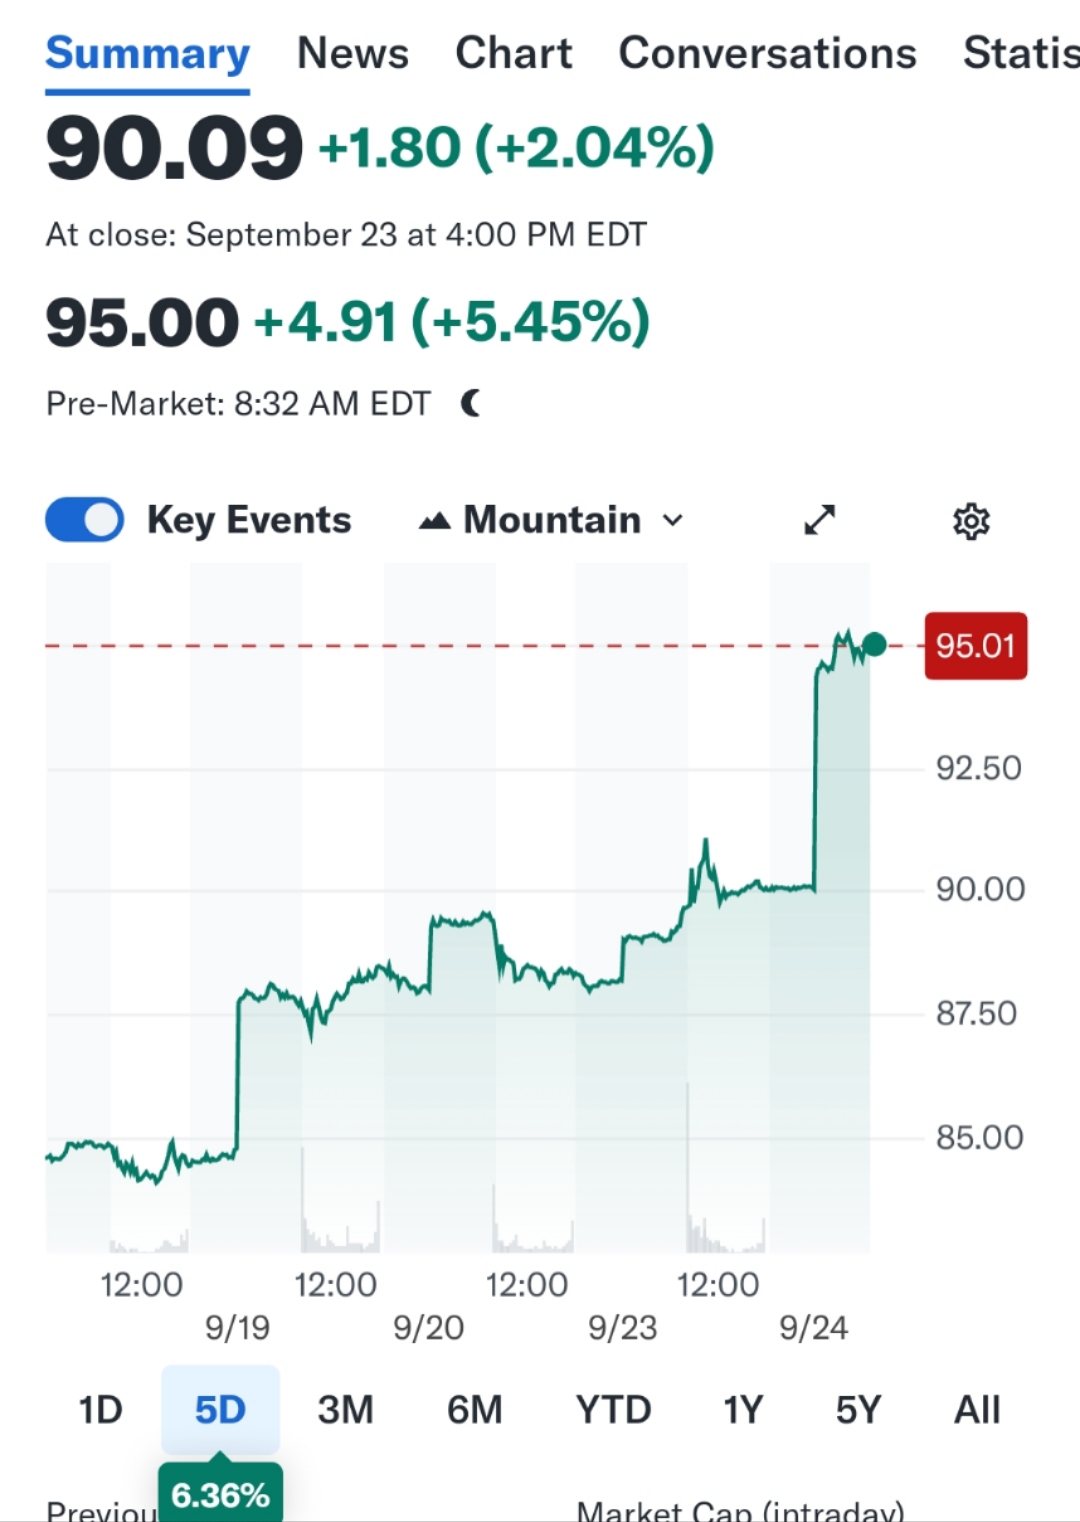Open the Chart tab

(514, 53)
